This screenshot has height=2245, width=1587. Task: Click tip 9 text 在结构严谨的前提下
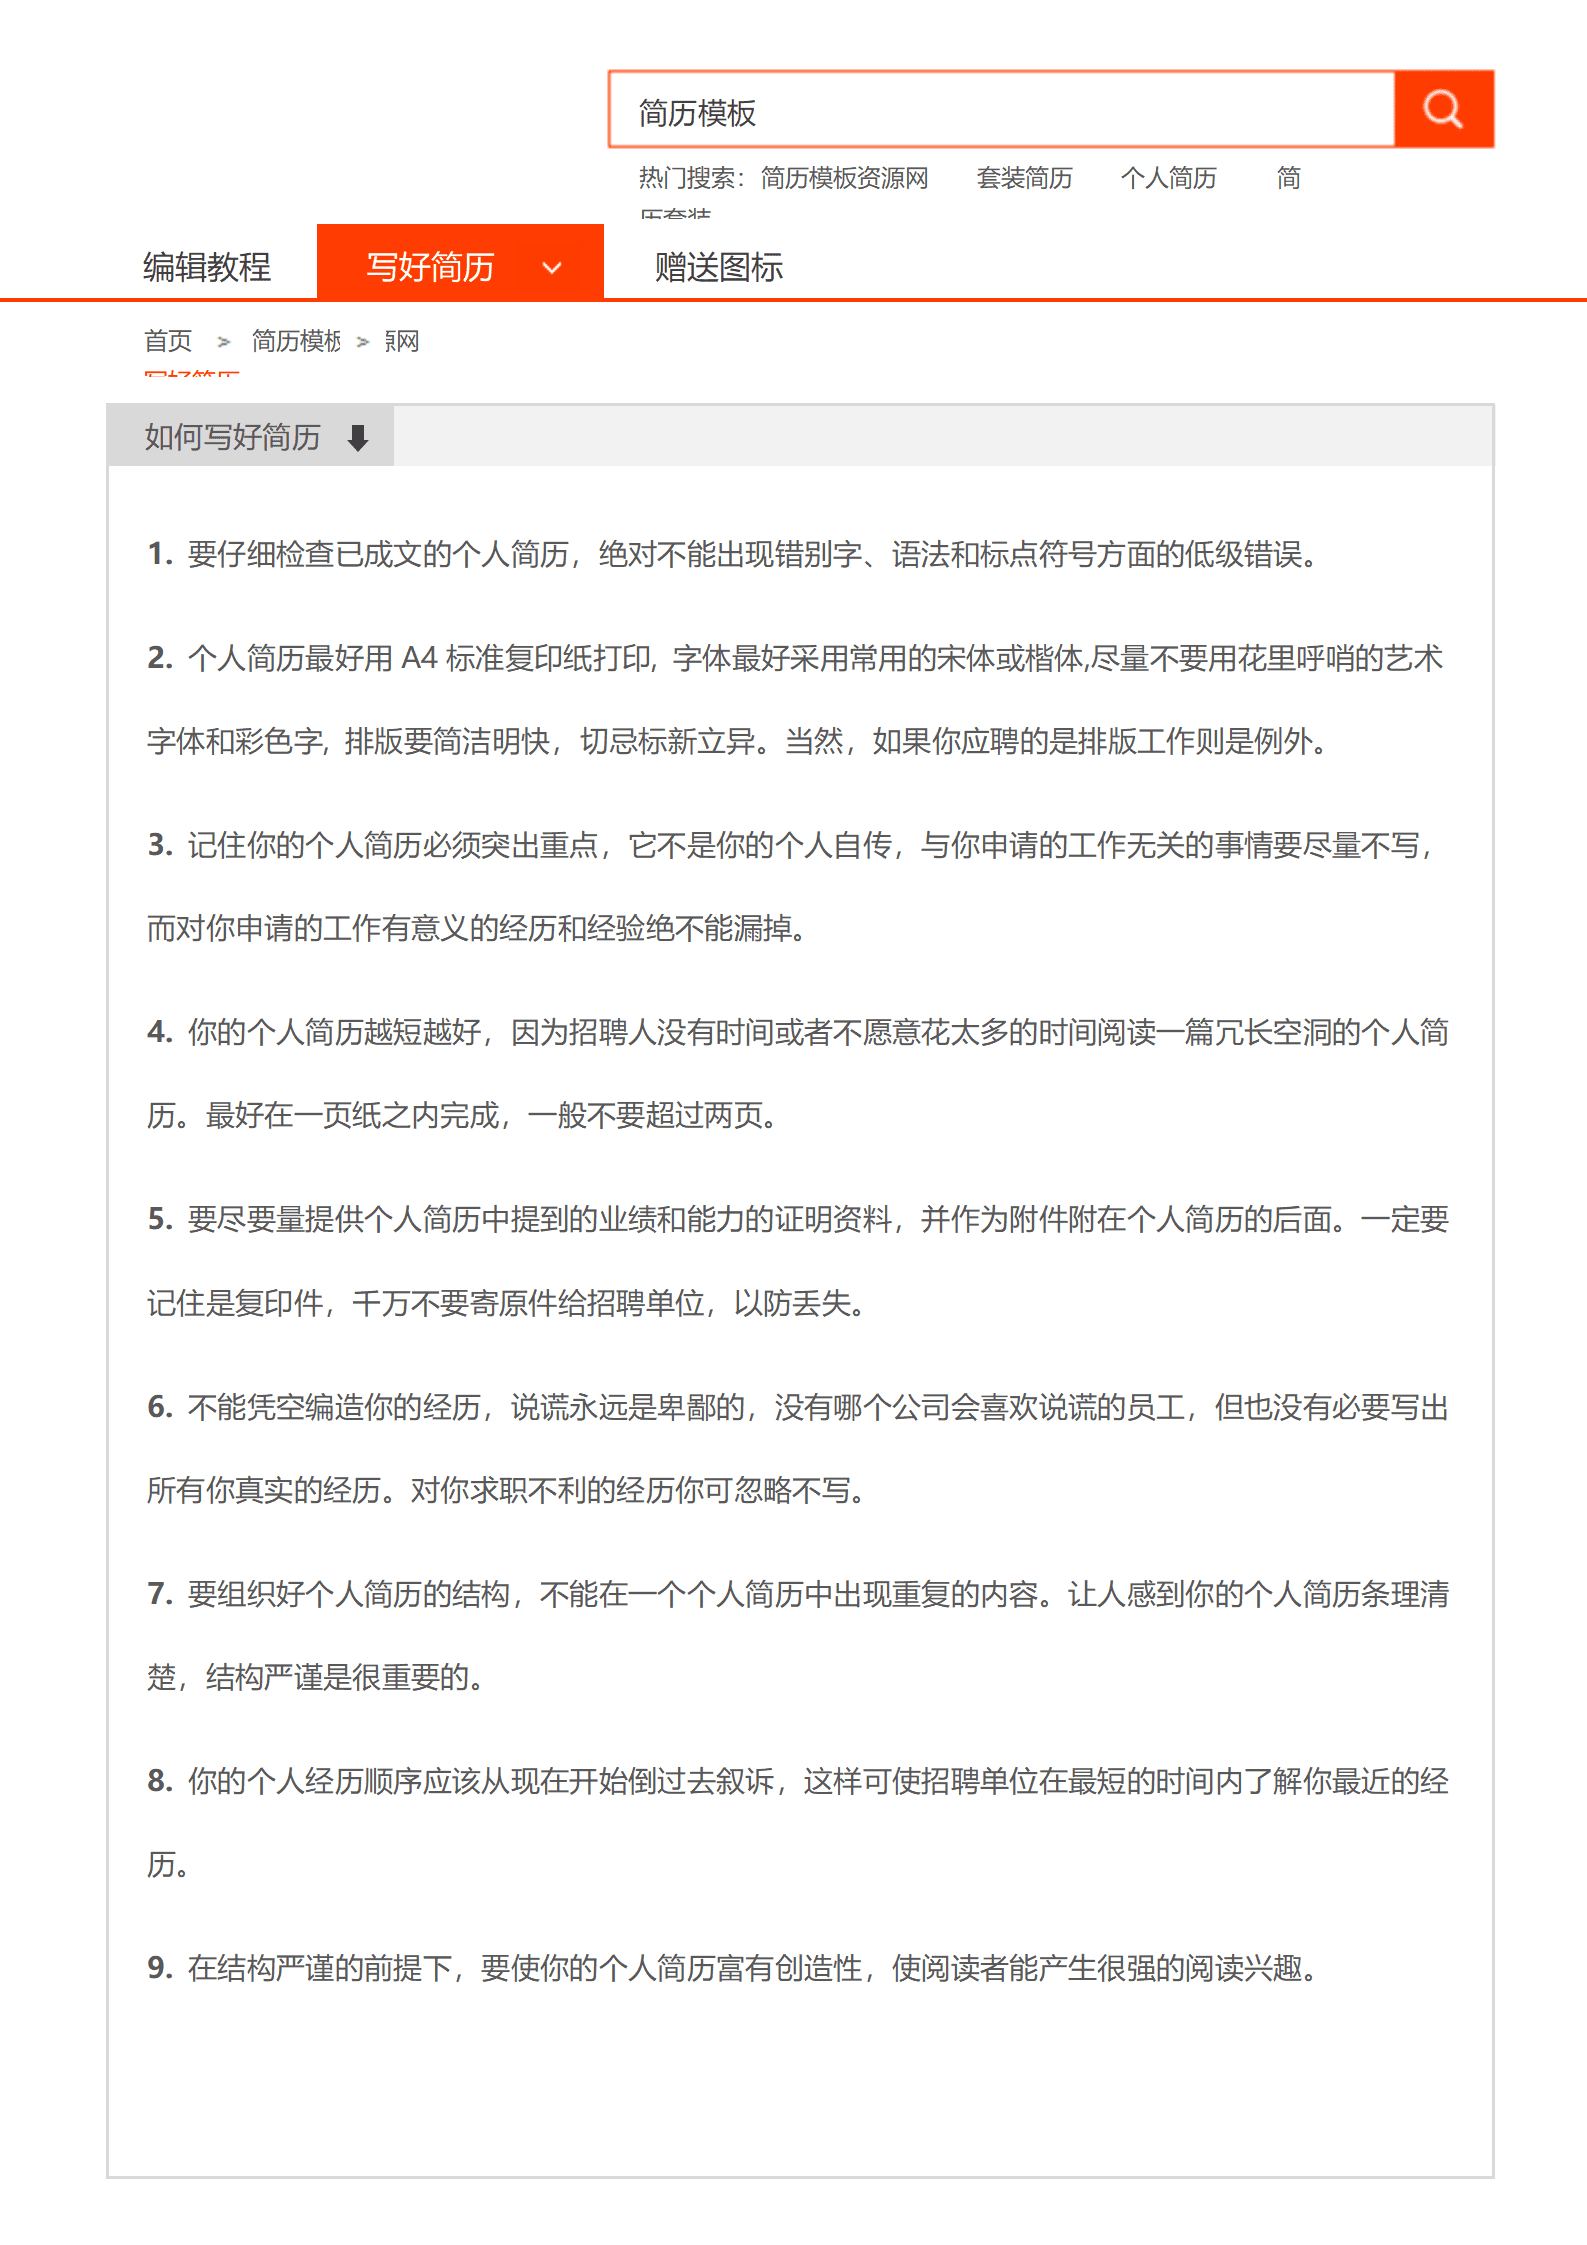point(319,1968)
